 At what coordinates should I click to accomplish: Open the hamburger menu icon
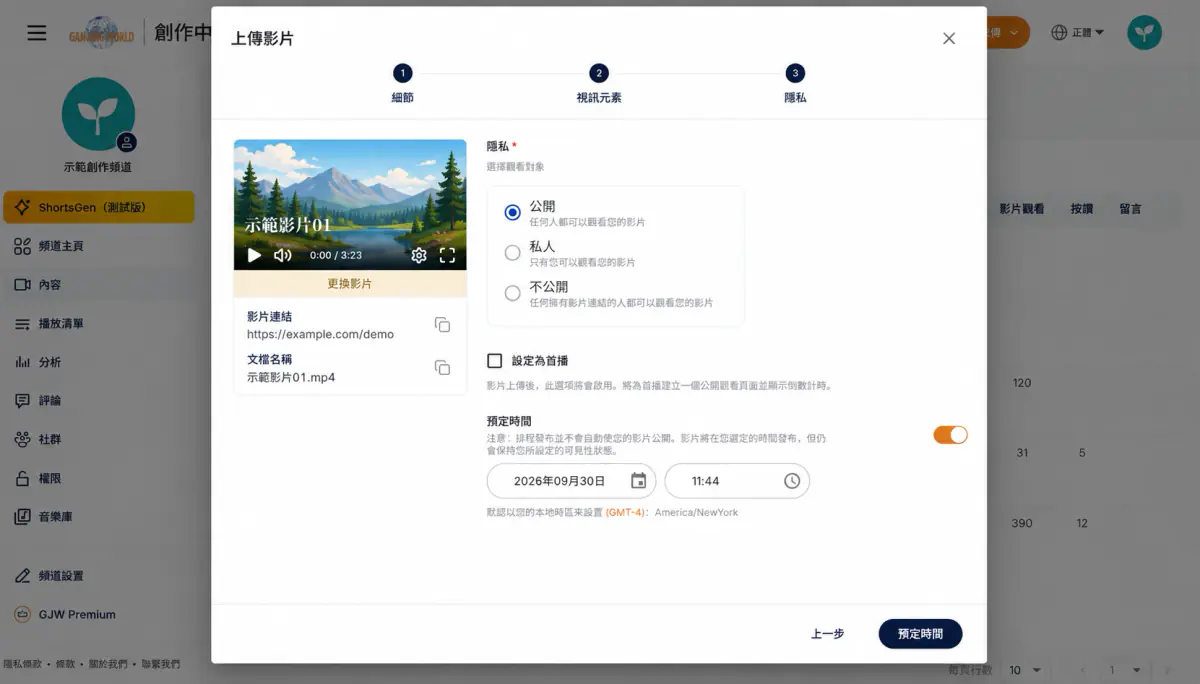[x=37, y=33]
